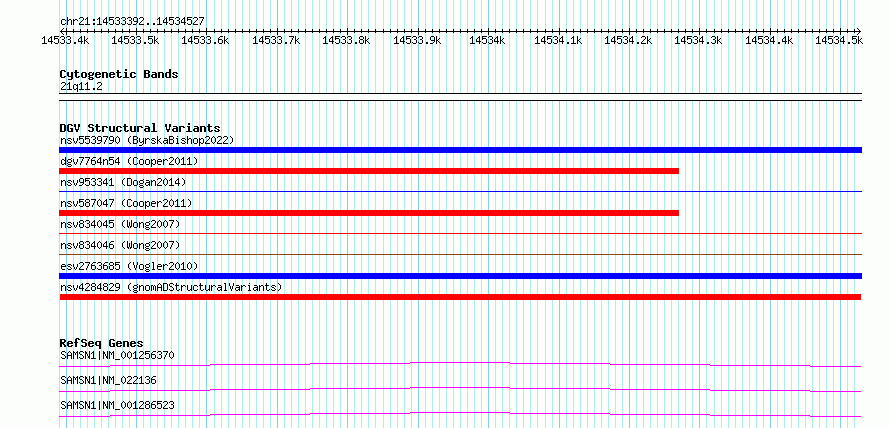890x428 pixels.
Task: Click the red bar for nsv587047
Action: tap(369, 213)
